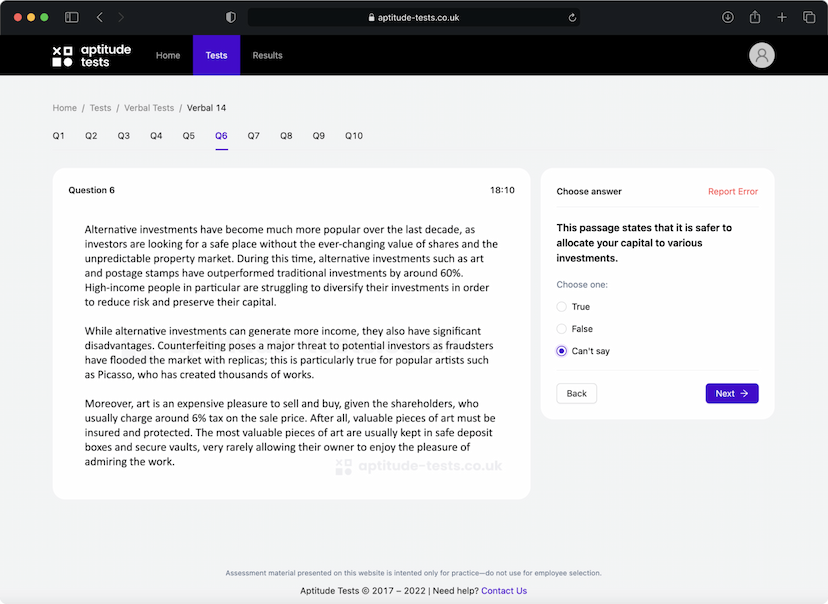
Task: Click the Share icon in the toolbar
Action: 755,17
